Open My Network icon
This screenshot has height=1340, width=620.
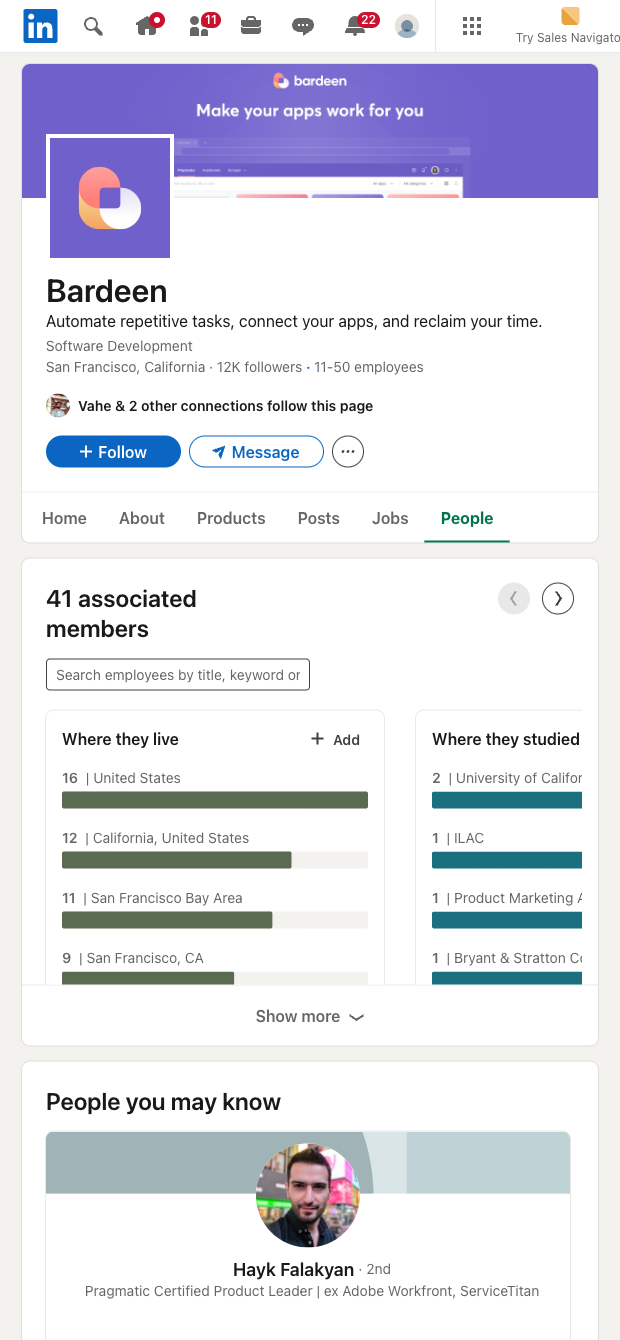pos(201,26)
